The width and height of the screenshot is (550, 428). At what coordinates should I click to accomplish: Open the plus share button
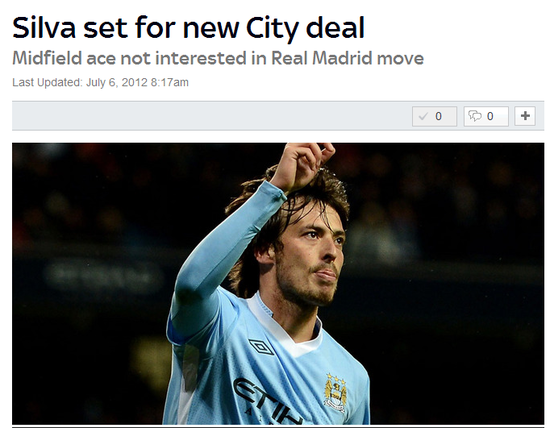[525, 116]
